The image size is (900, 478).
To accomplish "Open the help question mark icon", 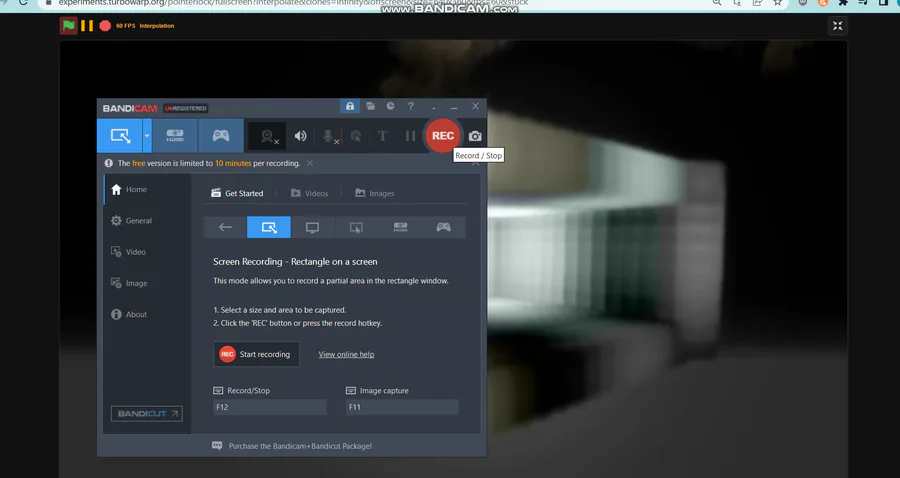I will coord(410,106).
